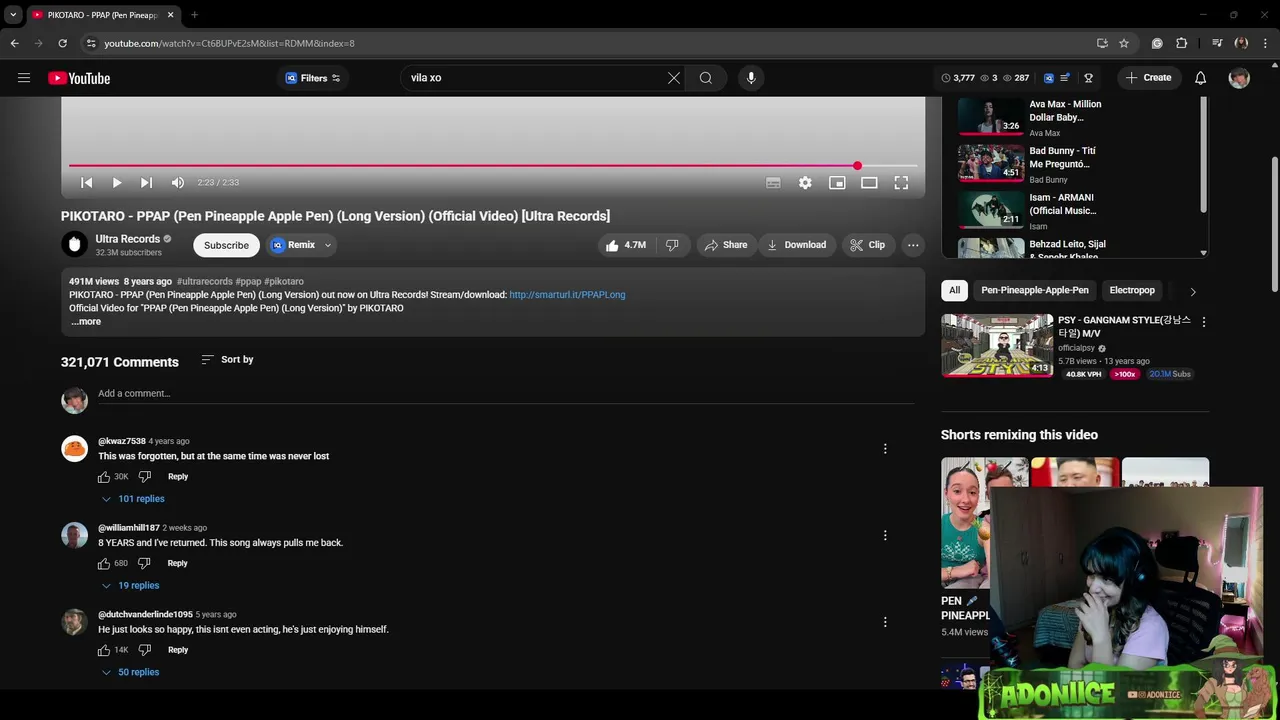The image size is (1280, 720).
Task: Open the Filters button next to search
Action: click(313, 78)
